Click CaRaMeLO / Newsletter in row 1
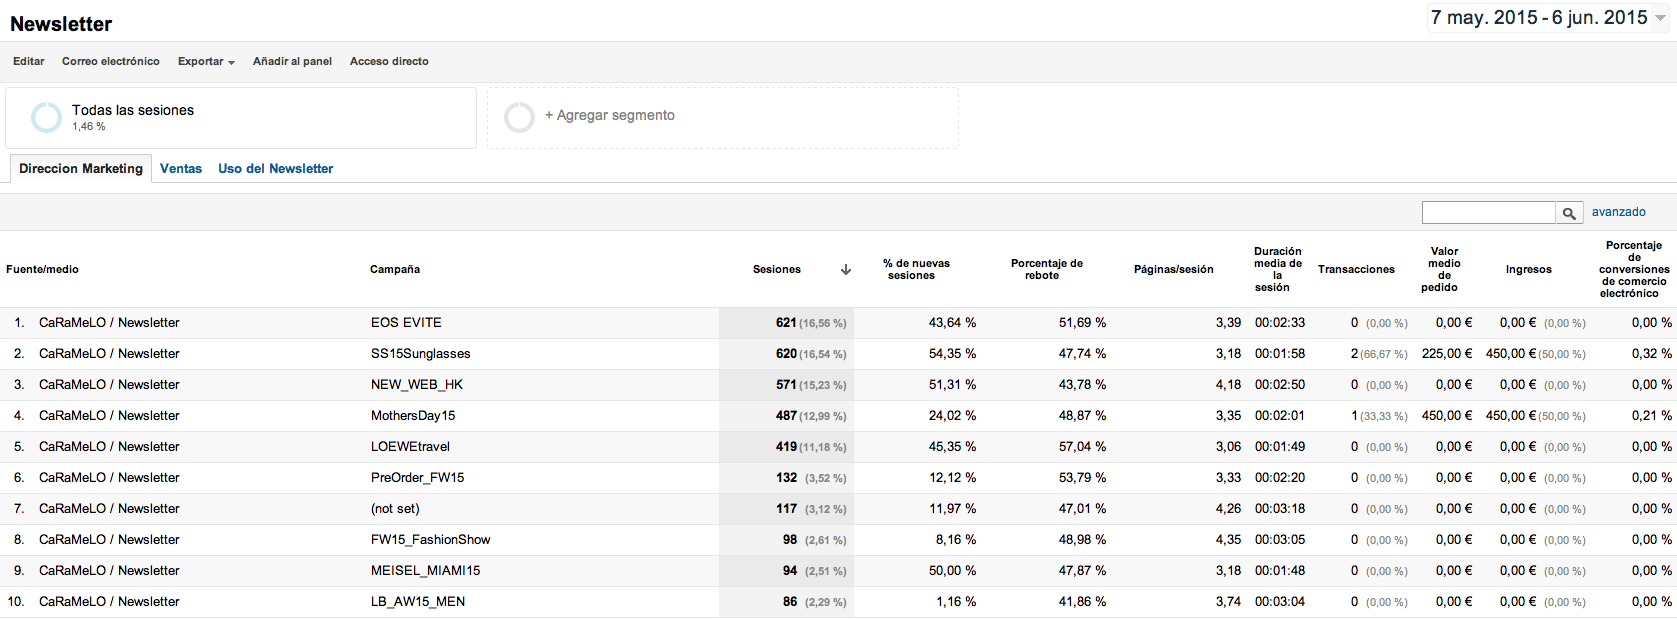This screenshot has height=619, width=1677. (109, 323)
